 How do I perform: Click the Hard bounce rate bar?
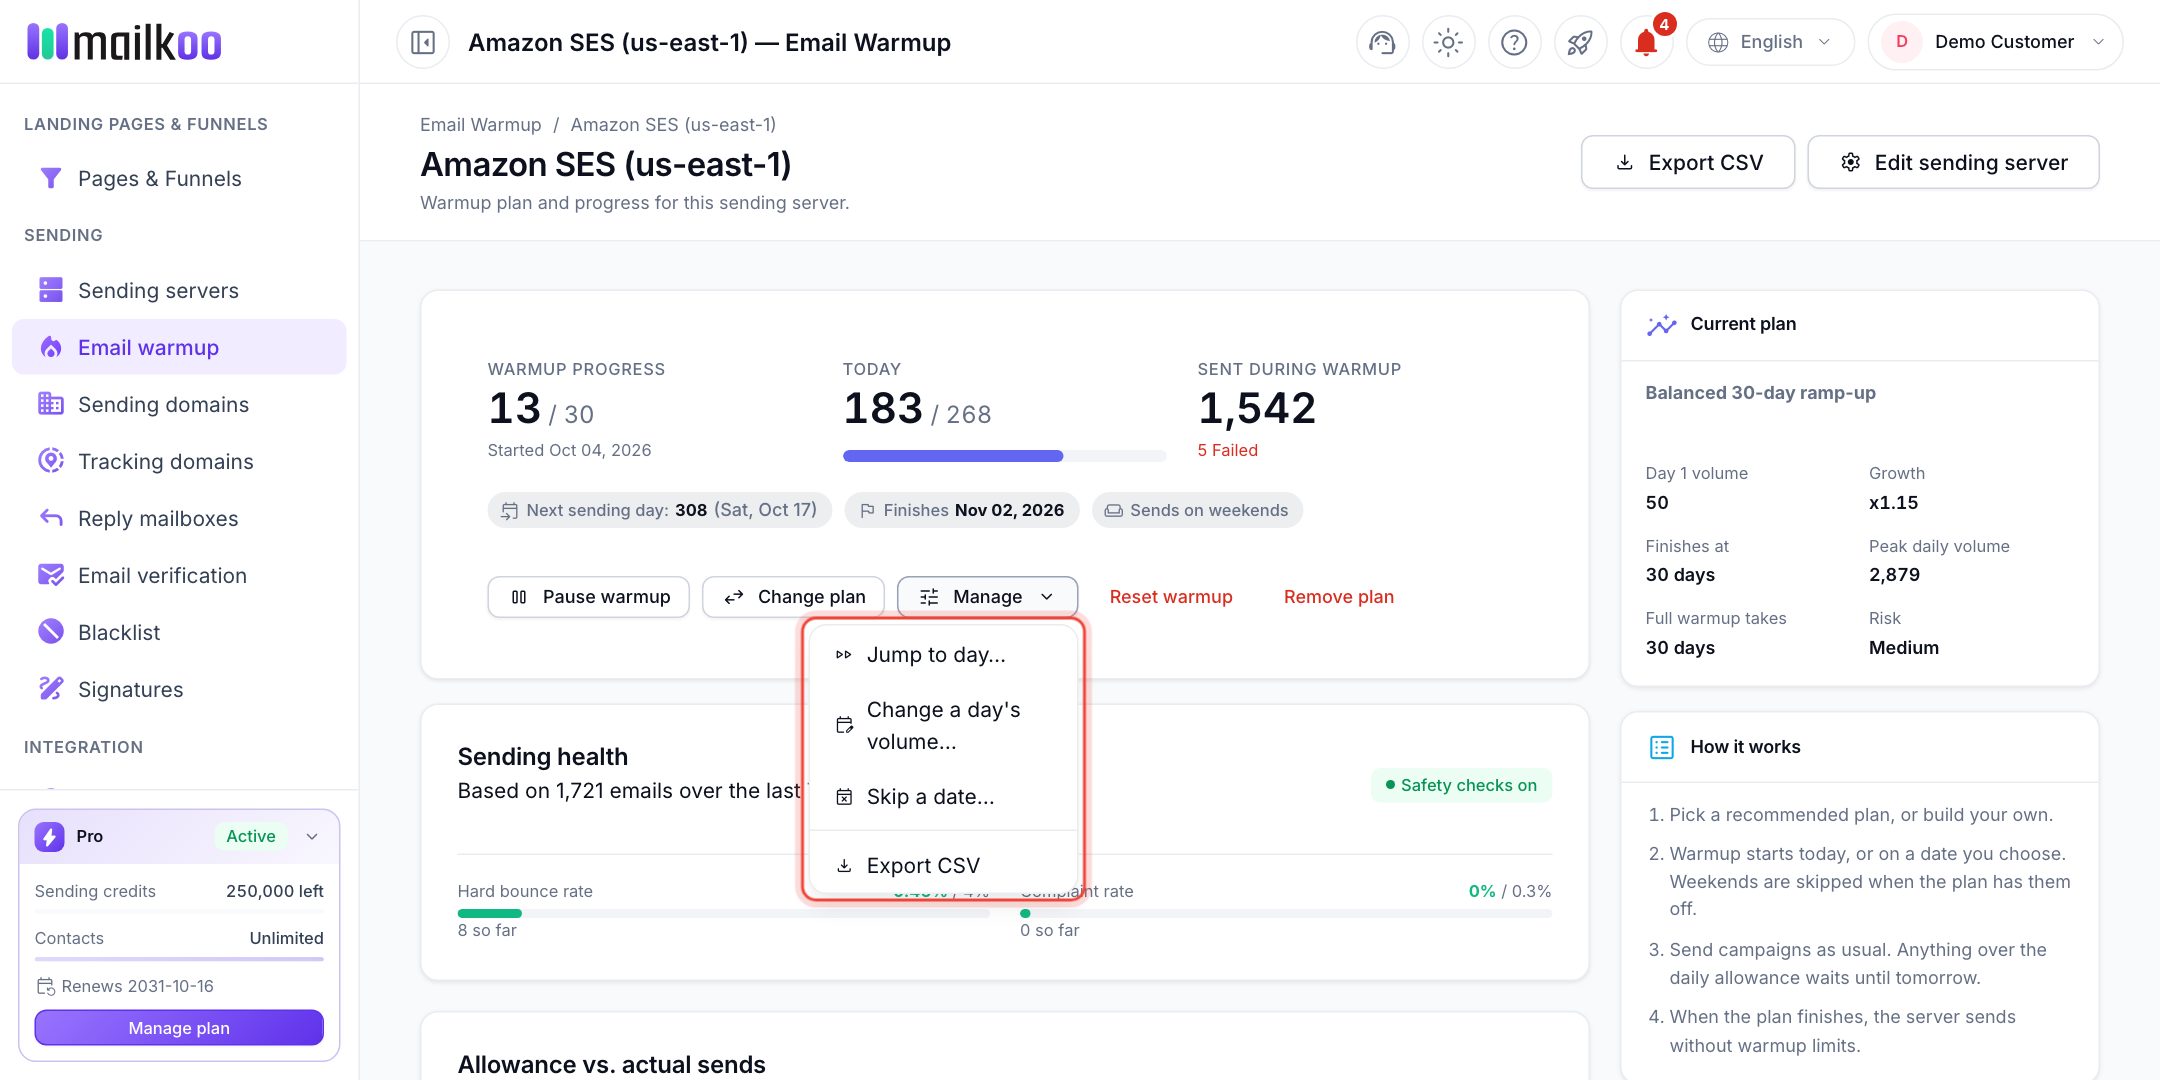[723, 913]
